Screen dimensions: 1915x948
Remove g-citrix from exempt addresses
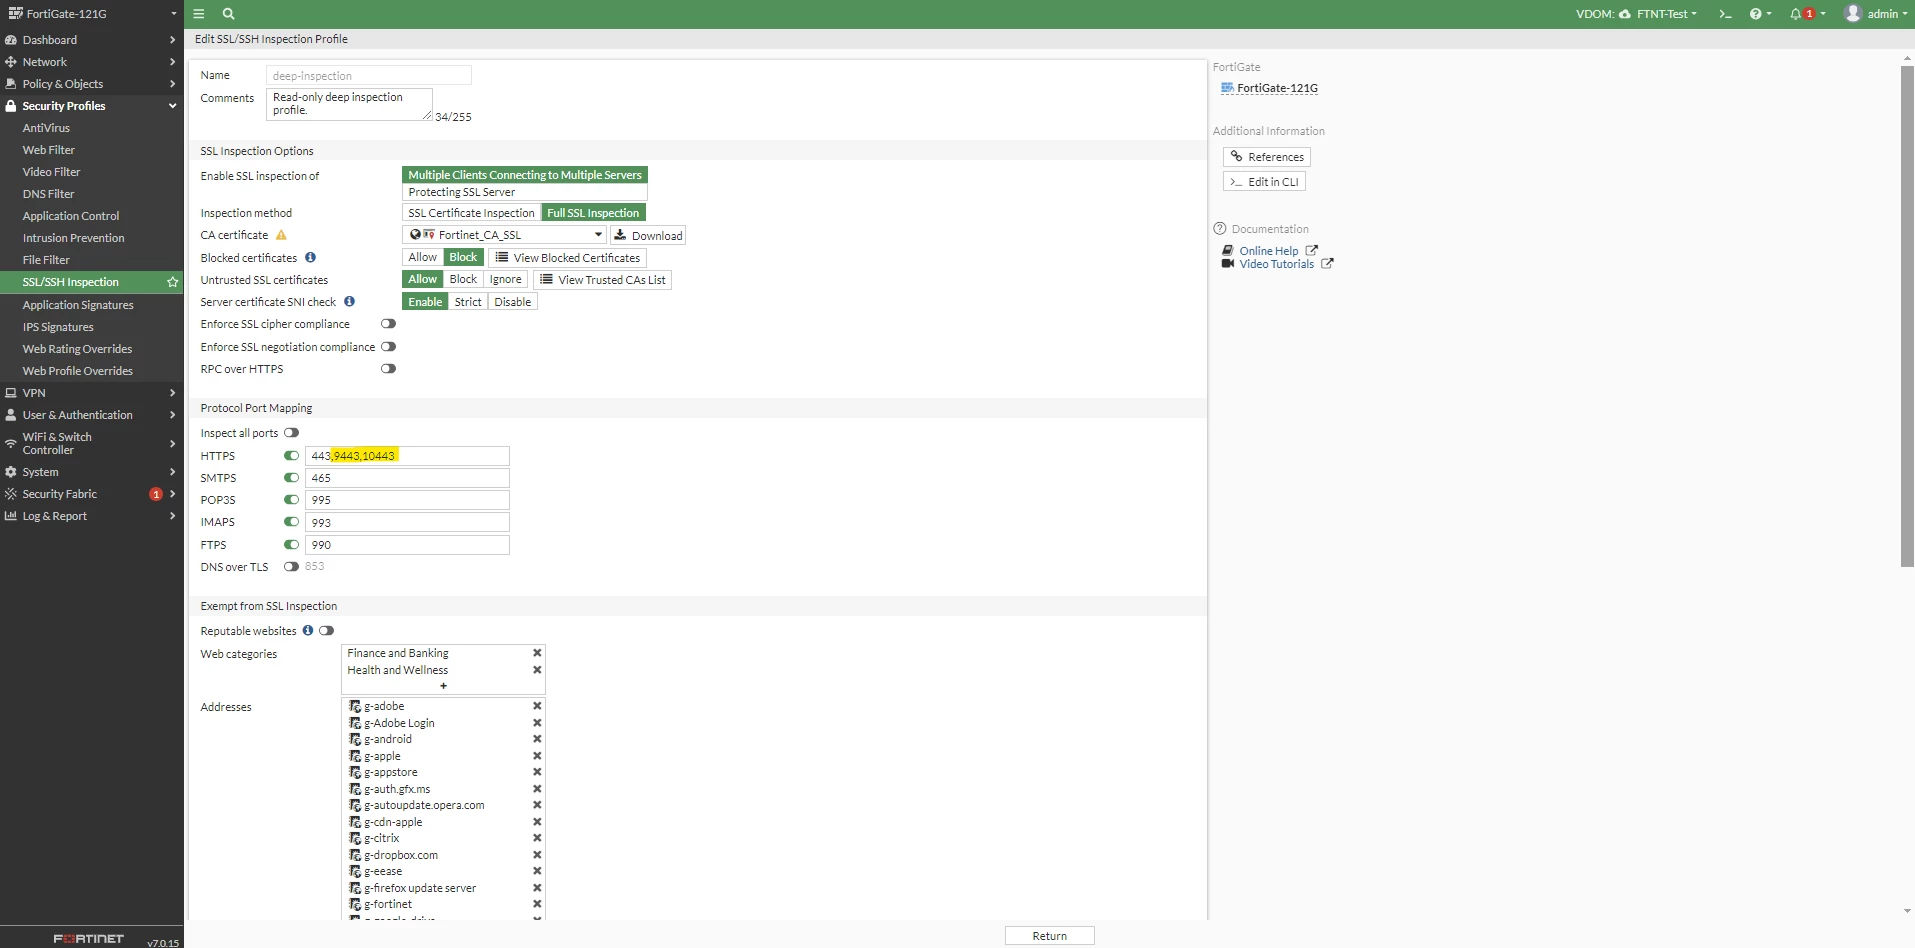(537, 838)
